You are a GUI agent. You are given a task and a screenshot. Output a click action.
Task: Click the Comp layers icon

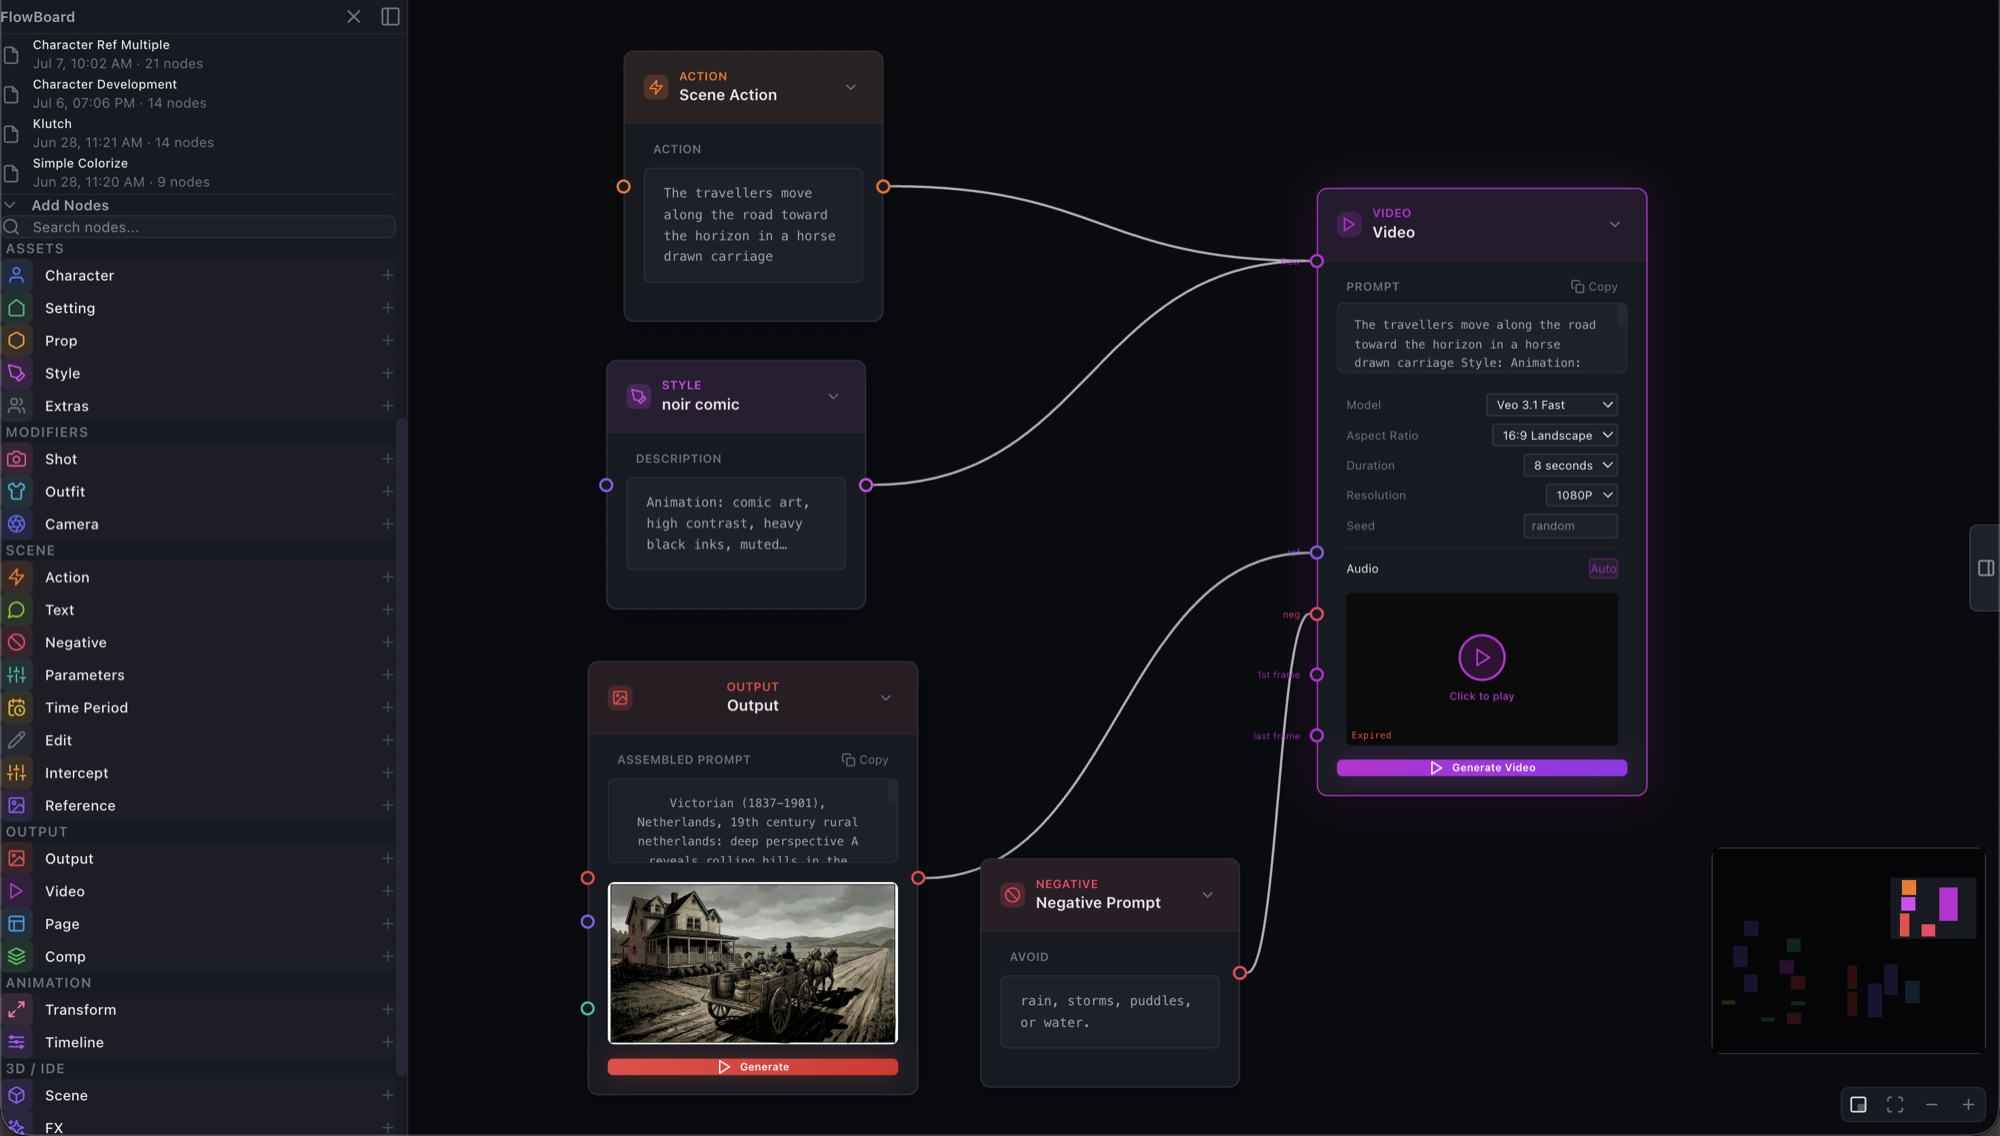pos(17,956)
